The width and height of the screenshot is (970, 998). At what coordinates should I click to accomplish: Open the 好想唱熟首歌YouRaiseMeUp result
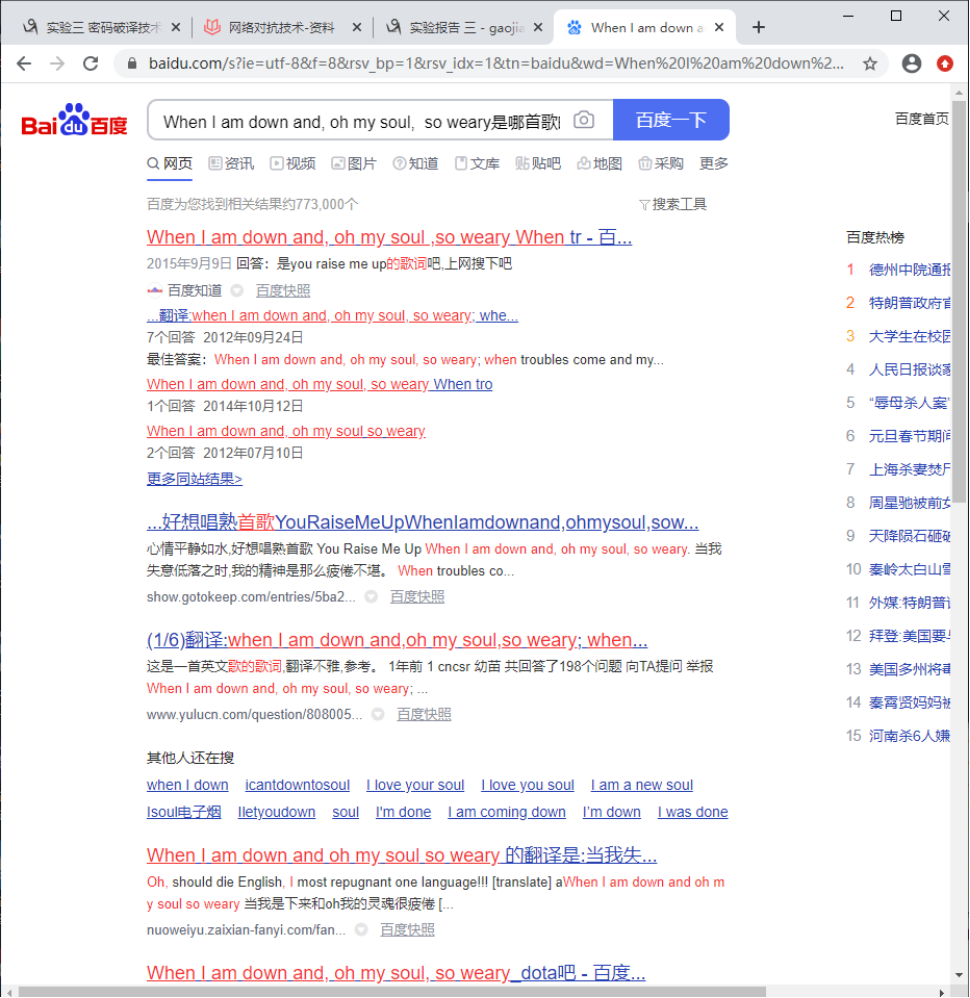(x=423, y=523)
